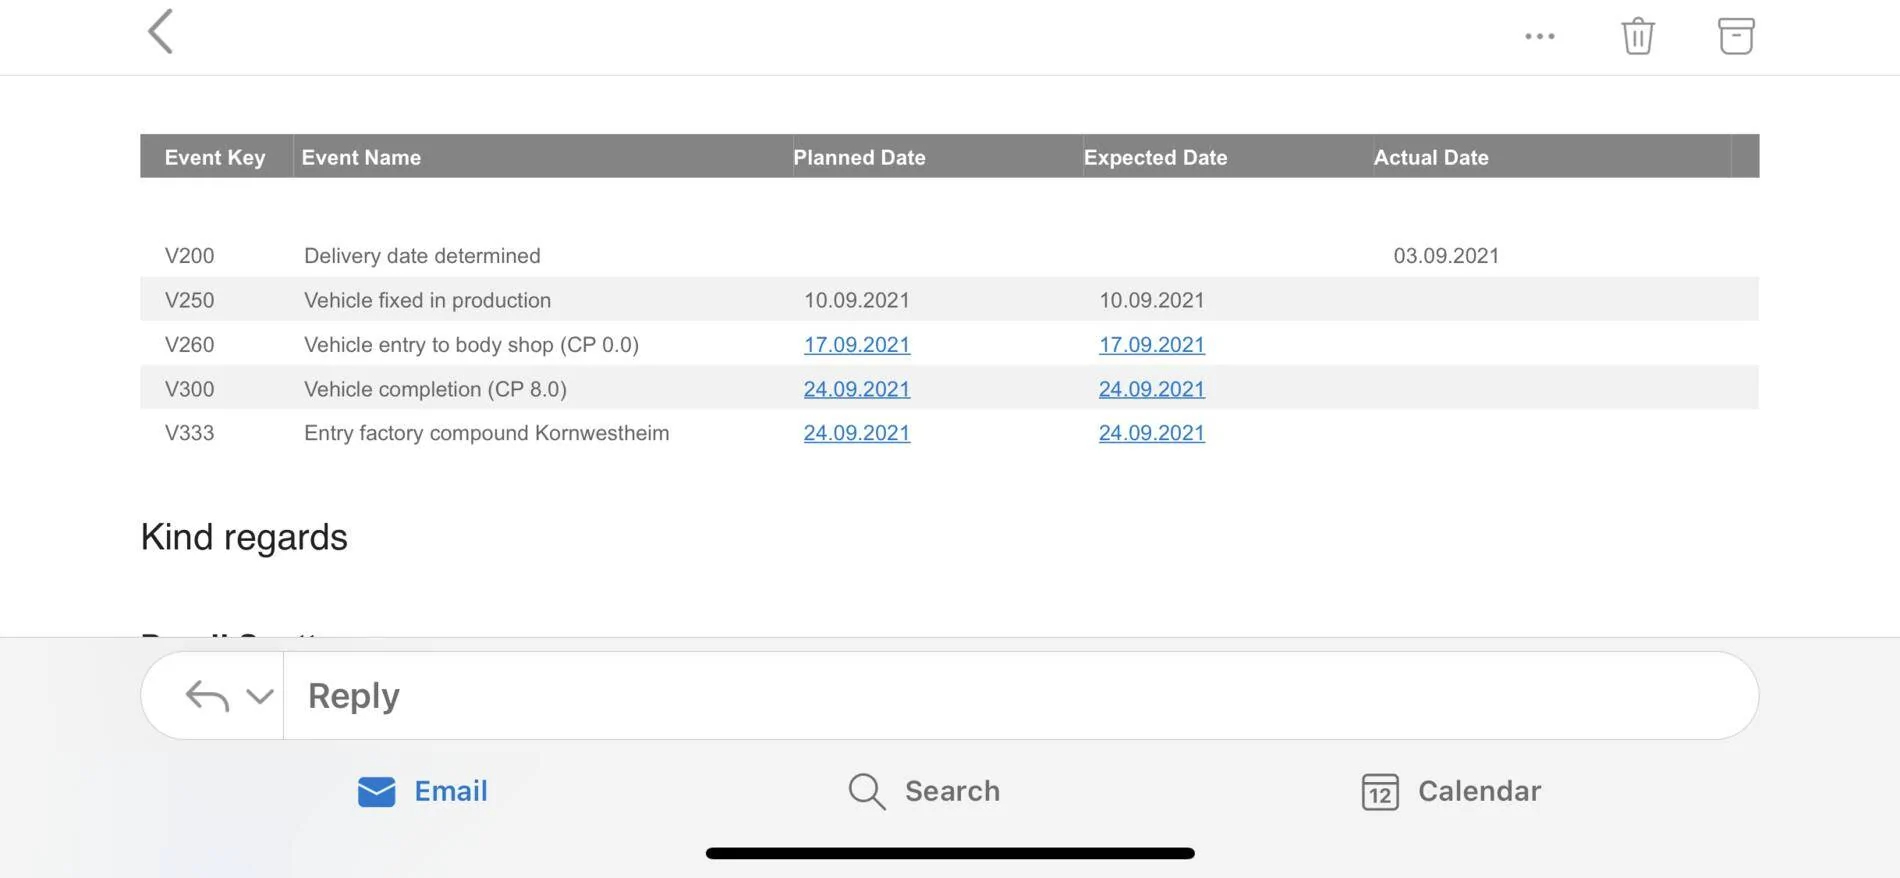Open V260 planned date 17.09.2021 link

click(857, 345)
